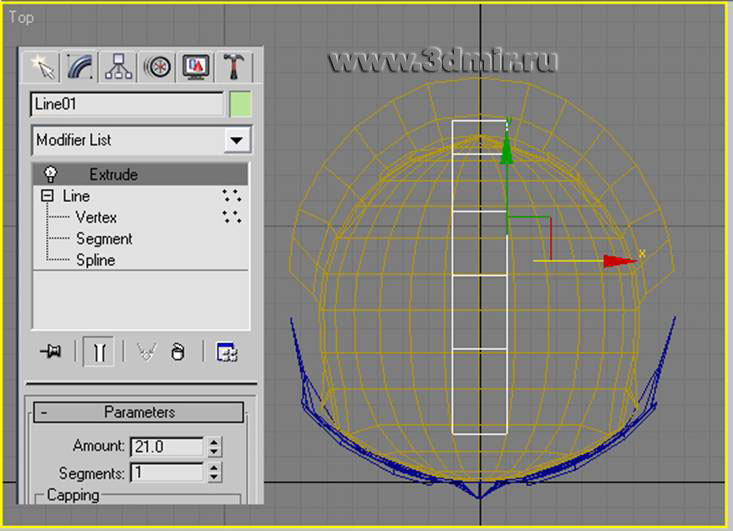The width and height of the screenshot is (733, 531).
Task: Open the Modifier List dropdown
Action: 237,140
